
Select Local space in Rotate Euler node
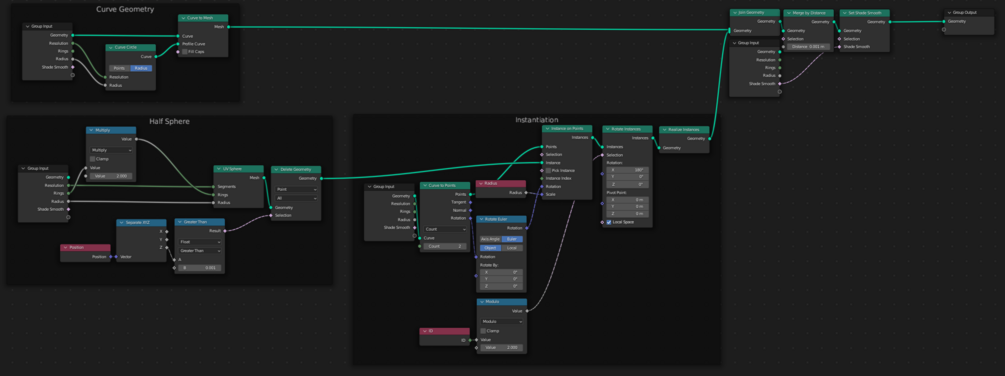coord(512,247)
